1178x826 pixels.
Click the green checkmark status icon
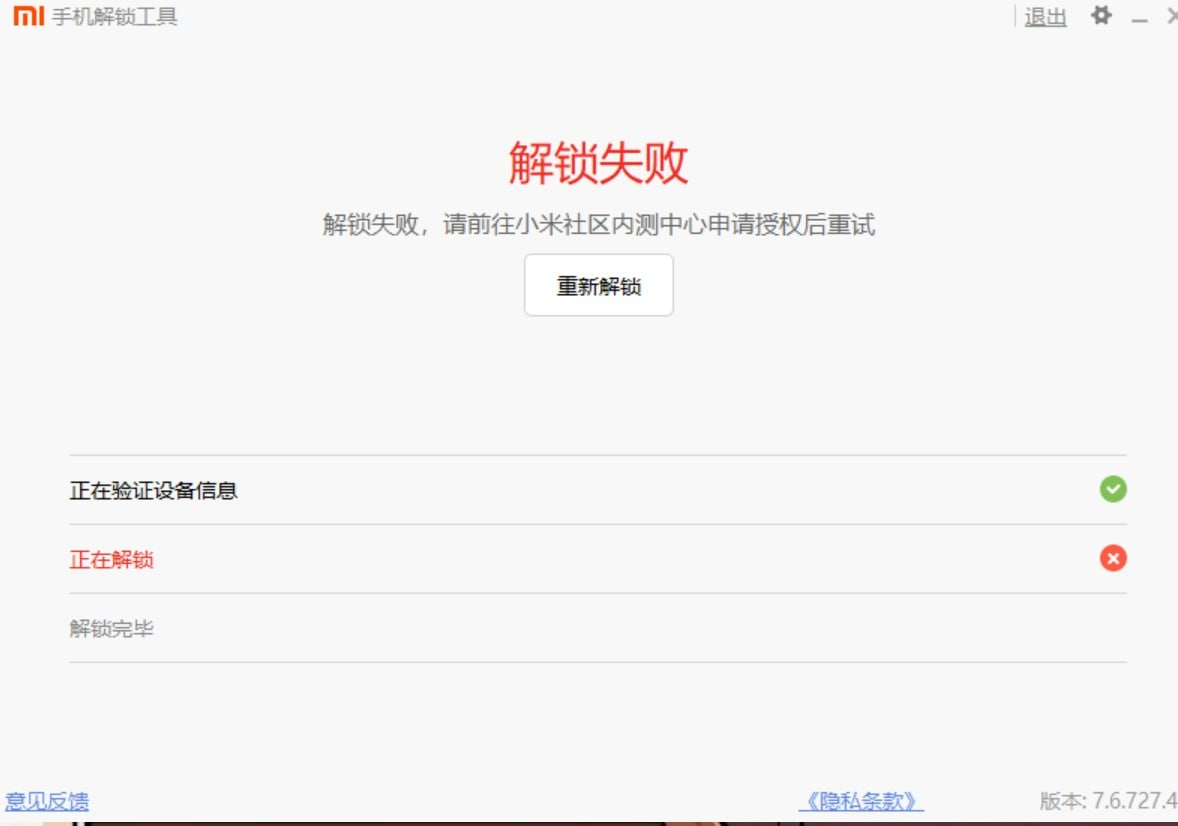click(1113, 490)
